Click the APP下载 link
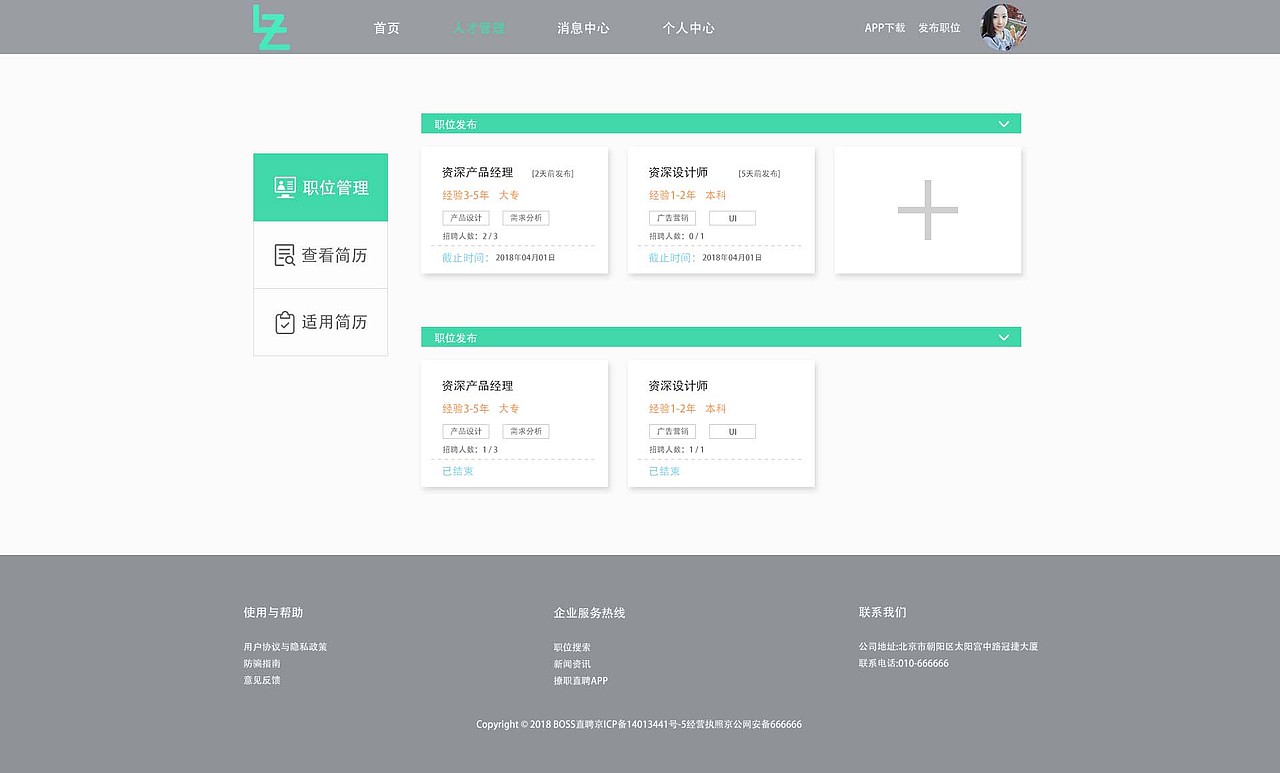This screenshot has width=1280, height=773. click(x=884, y=28)
